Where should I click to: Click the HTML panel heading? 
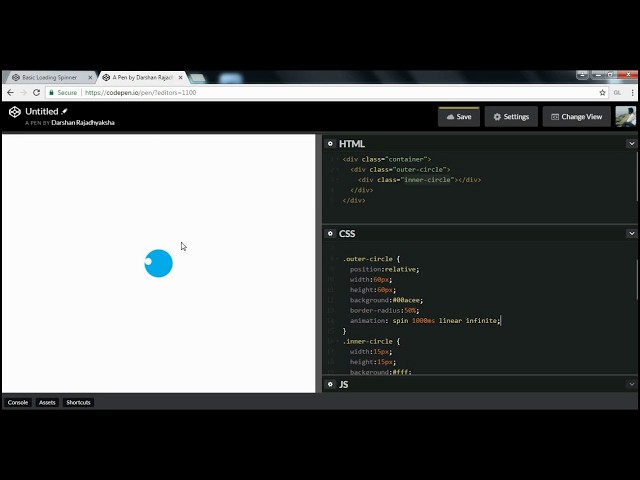(x=352, y=144)
